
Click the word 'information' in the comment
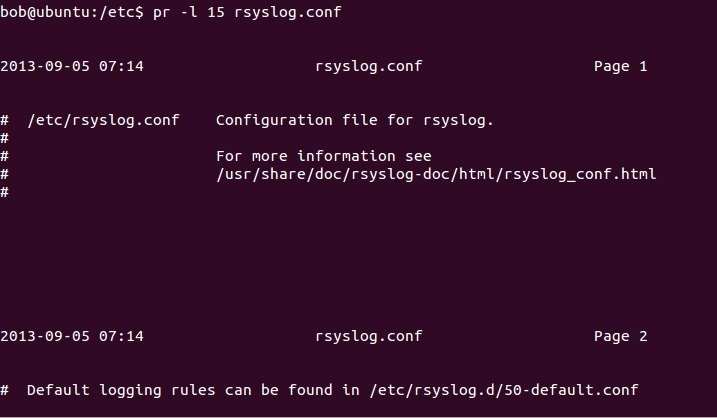346,156
